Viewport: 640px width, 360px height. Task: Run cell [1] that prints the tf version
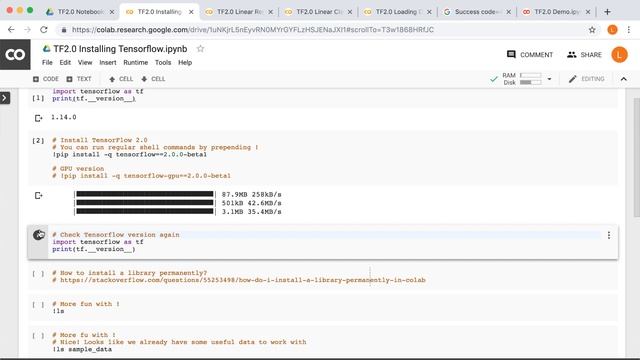pos(38,98)
